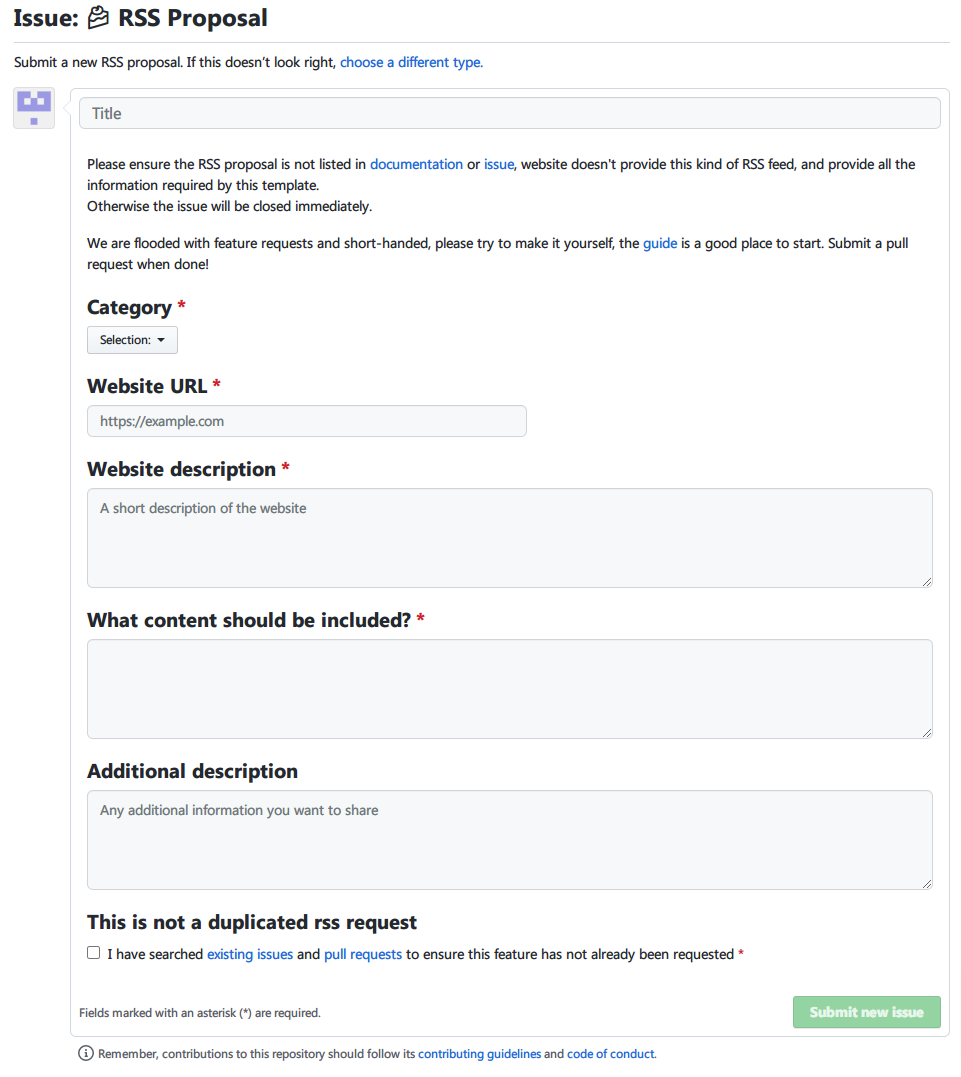Click the 'choose a different type' link

point(411,62)
